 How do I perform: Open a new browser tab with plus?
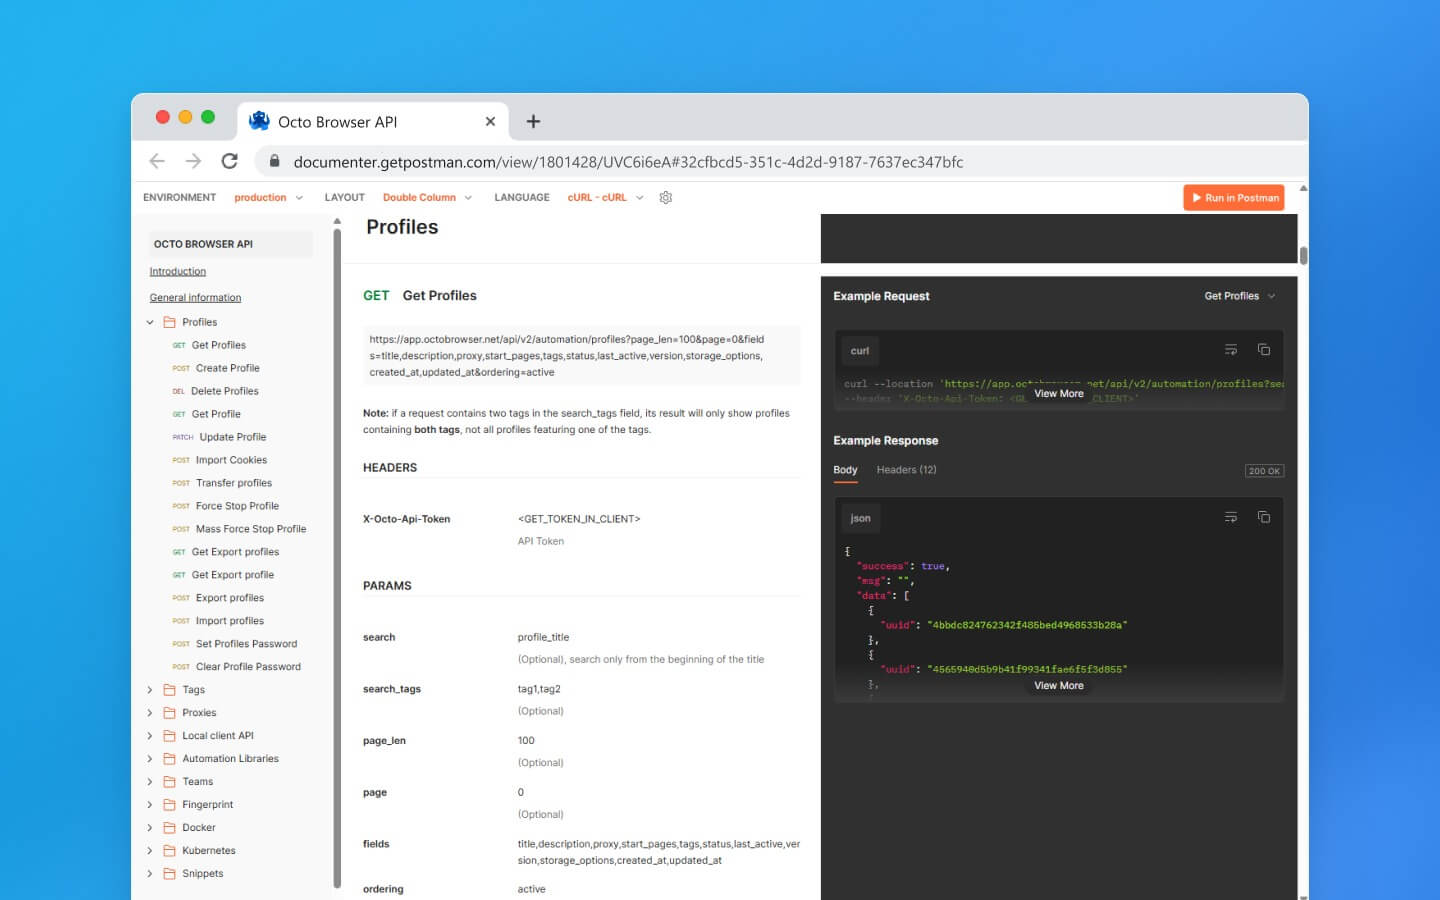(533, 122)
